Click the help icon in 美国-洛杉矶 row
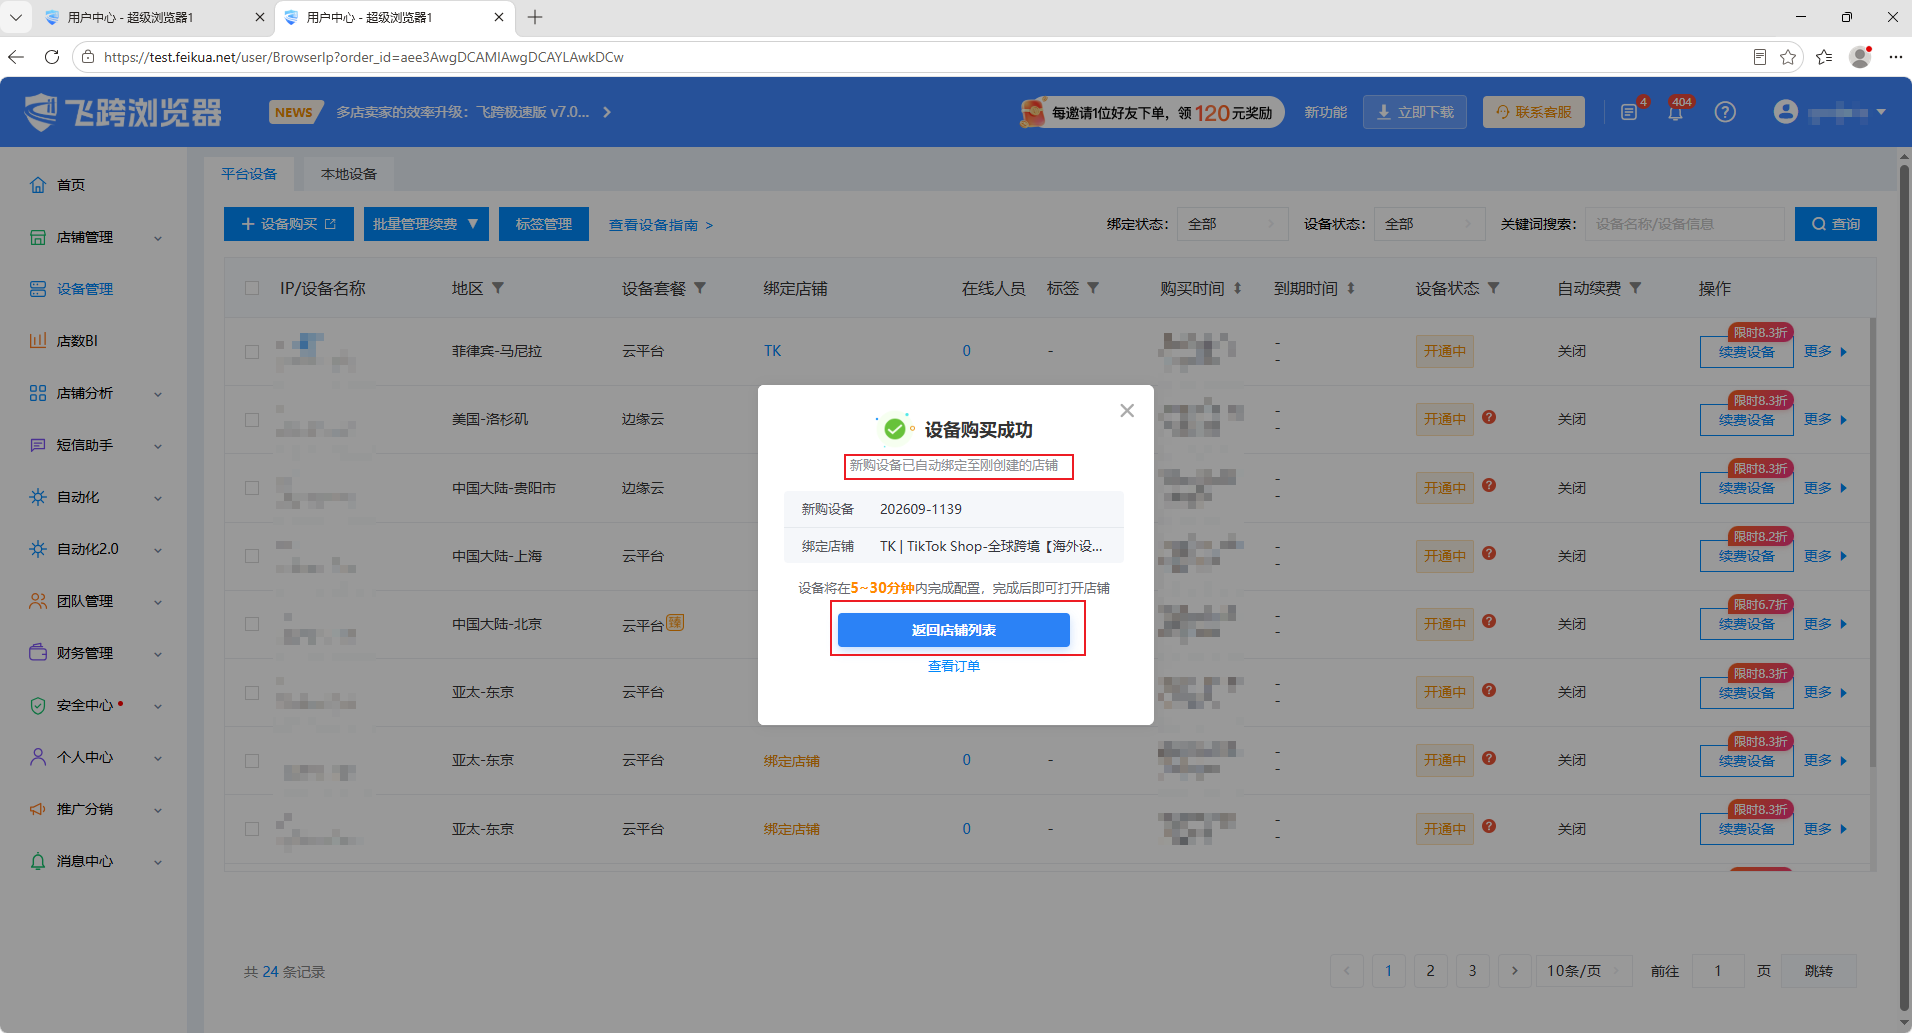This screenshot has width=1912, height=1033. (1489, 417)
